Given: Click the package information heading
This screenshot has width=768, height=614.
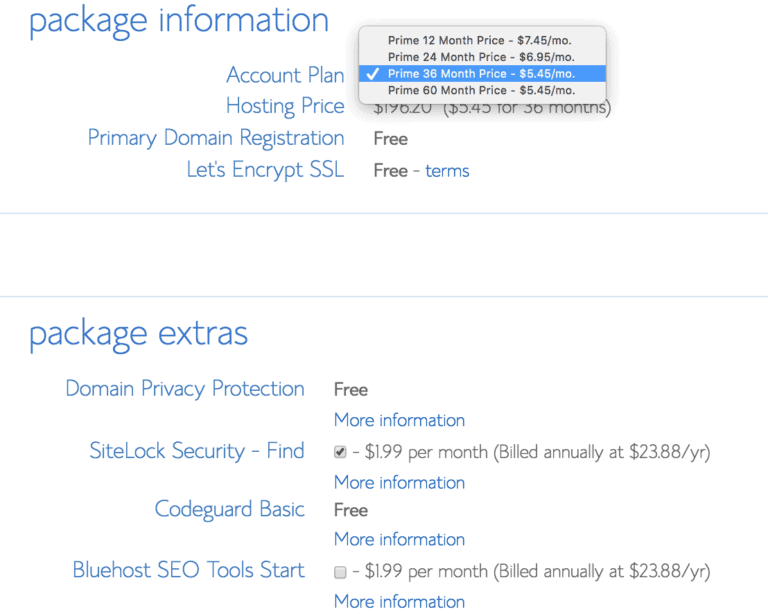Looking at the screenshot, I should pos(179,22).
